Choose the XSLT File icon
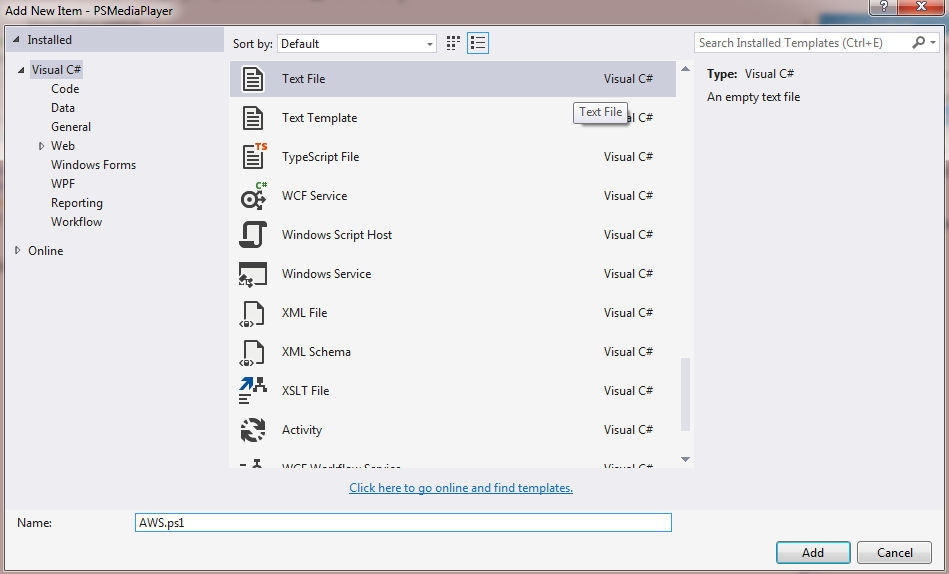This screenshot has width=949, height=574. point(253,391)
